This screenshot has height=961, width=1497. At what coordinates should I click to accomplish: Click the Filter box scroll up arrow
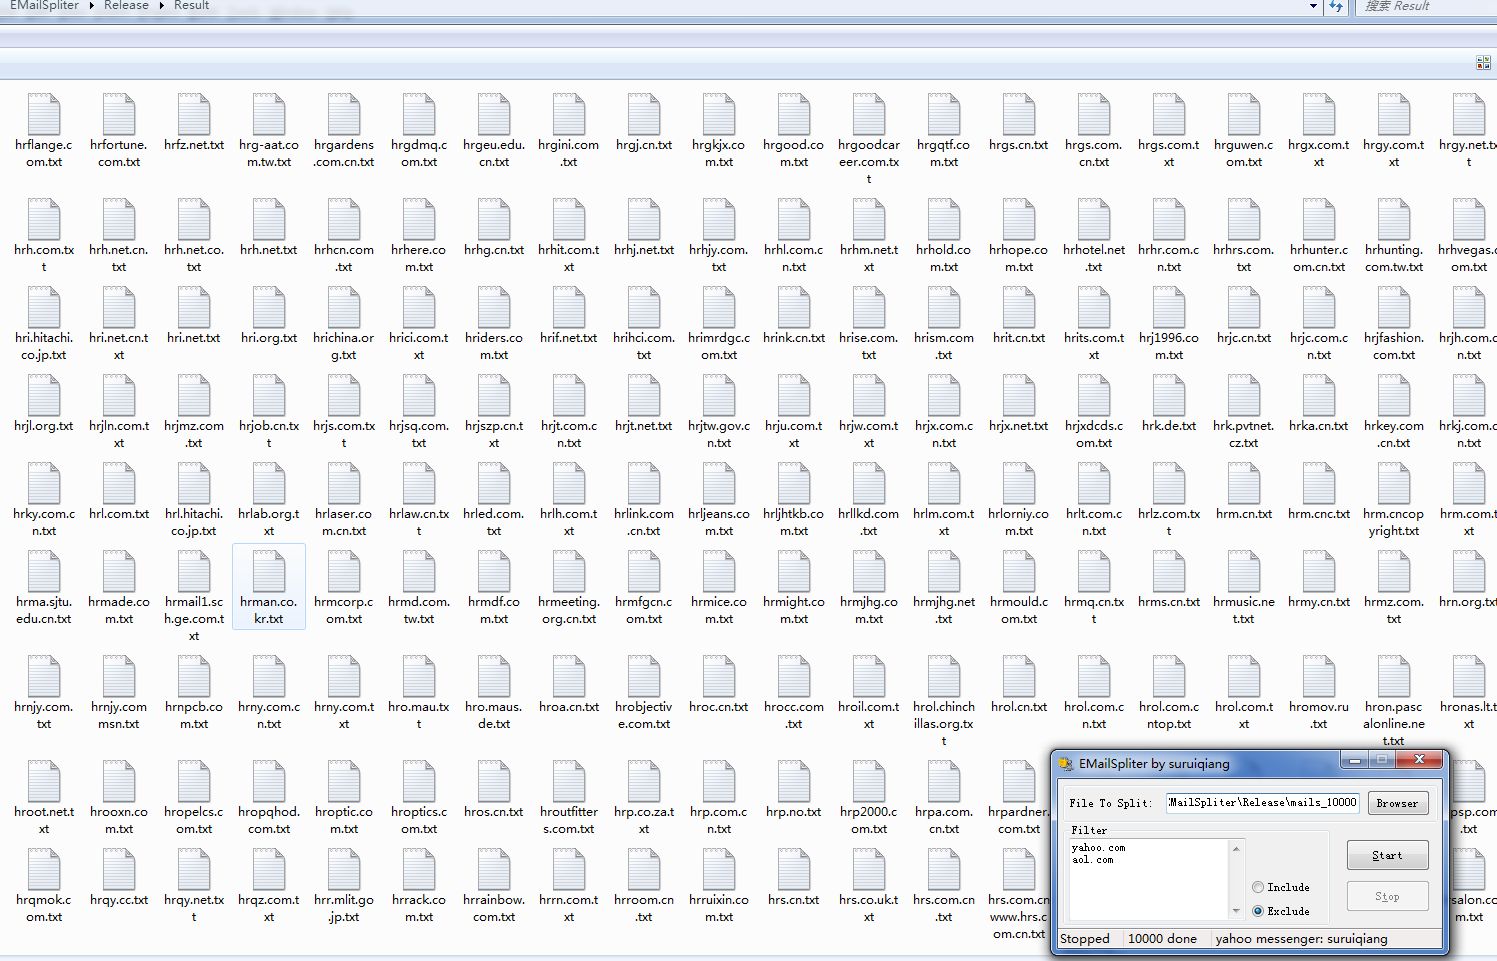1237,848
